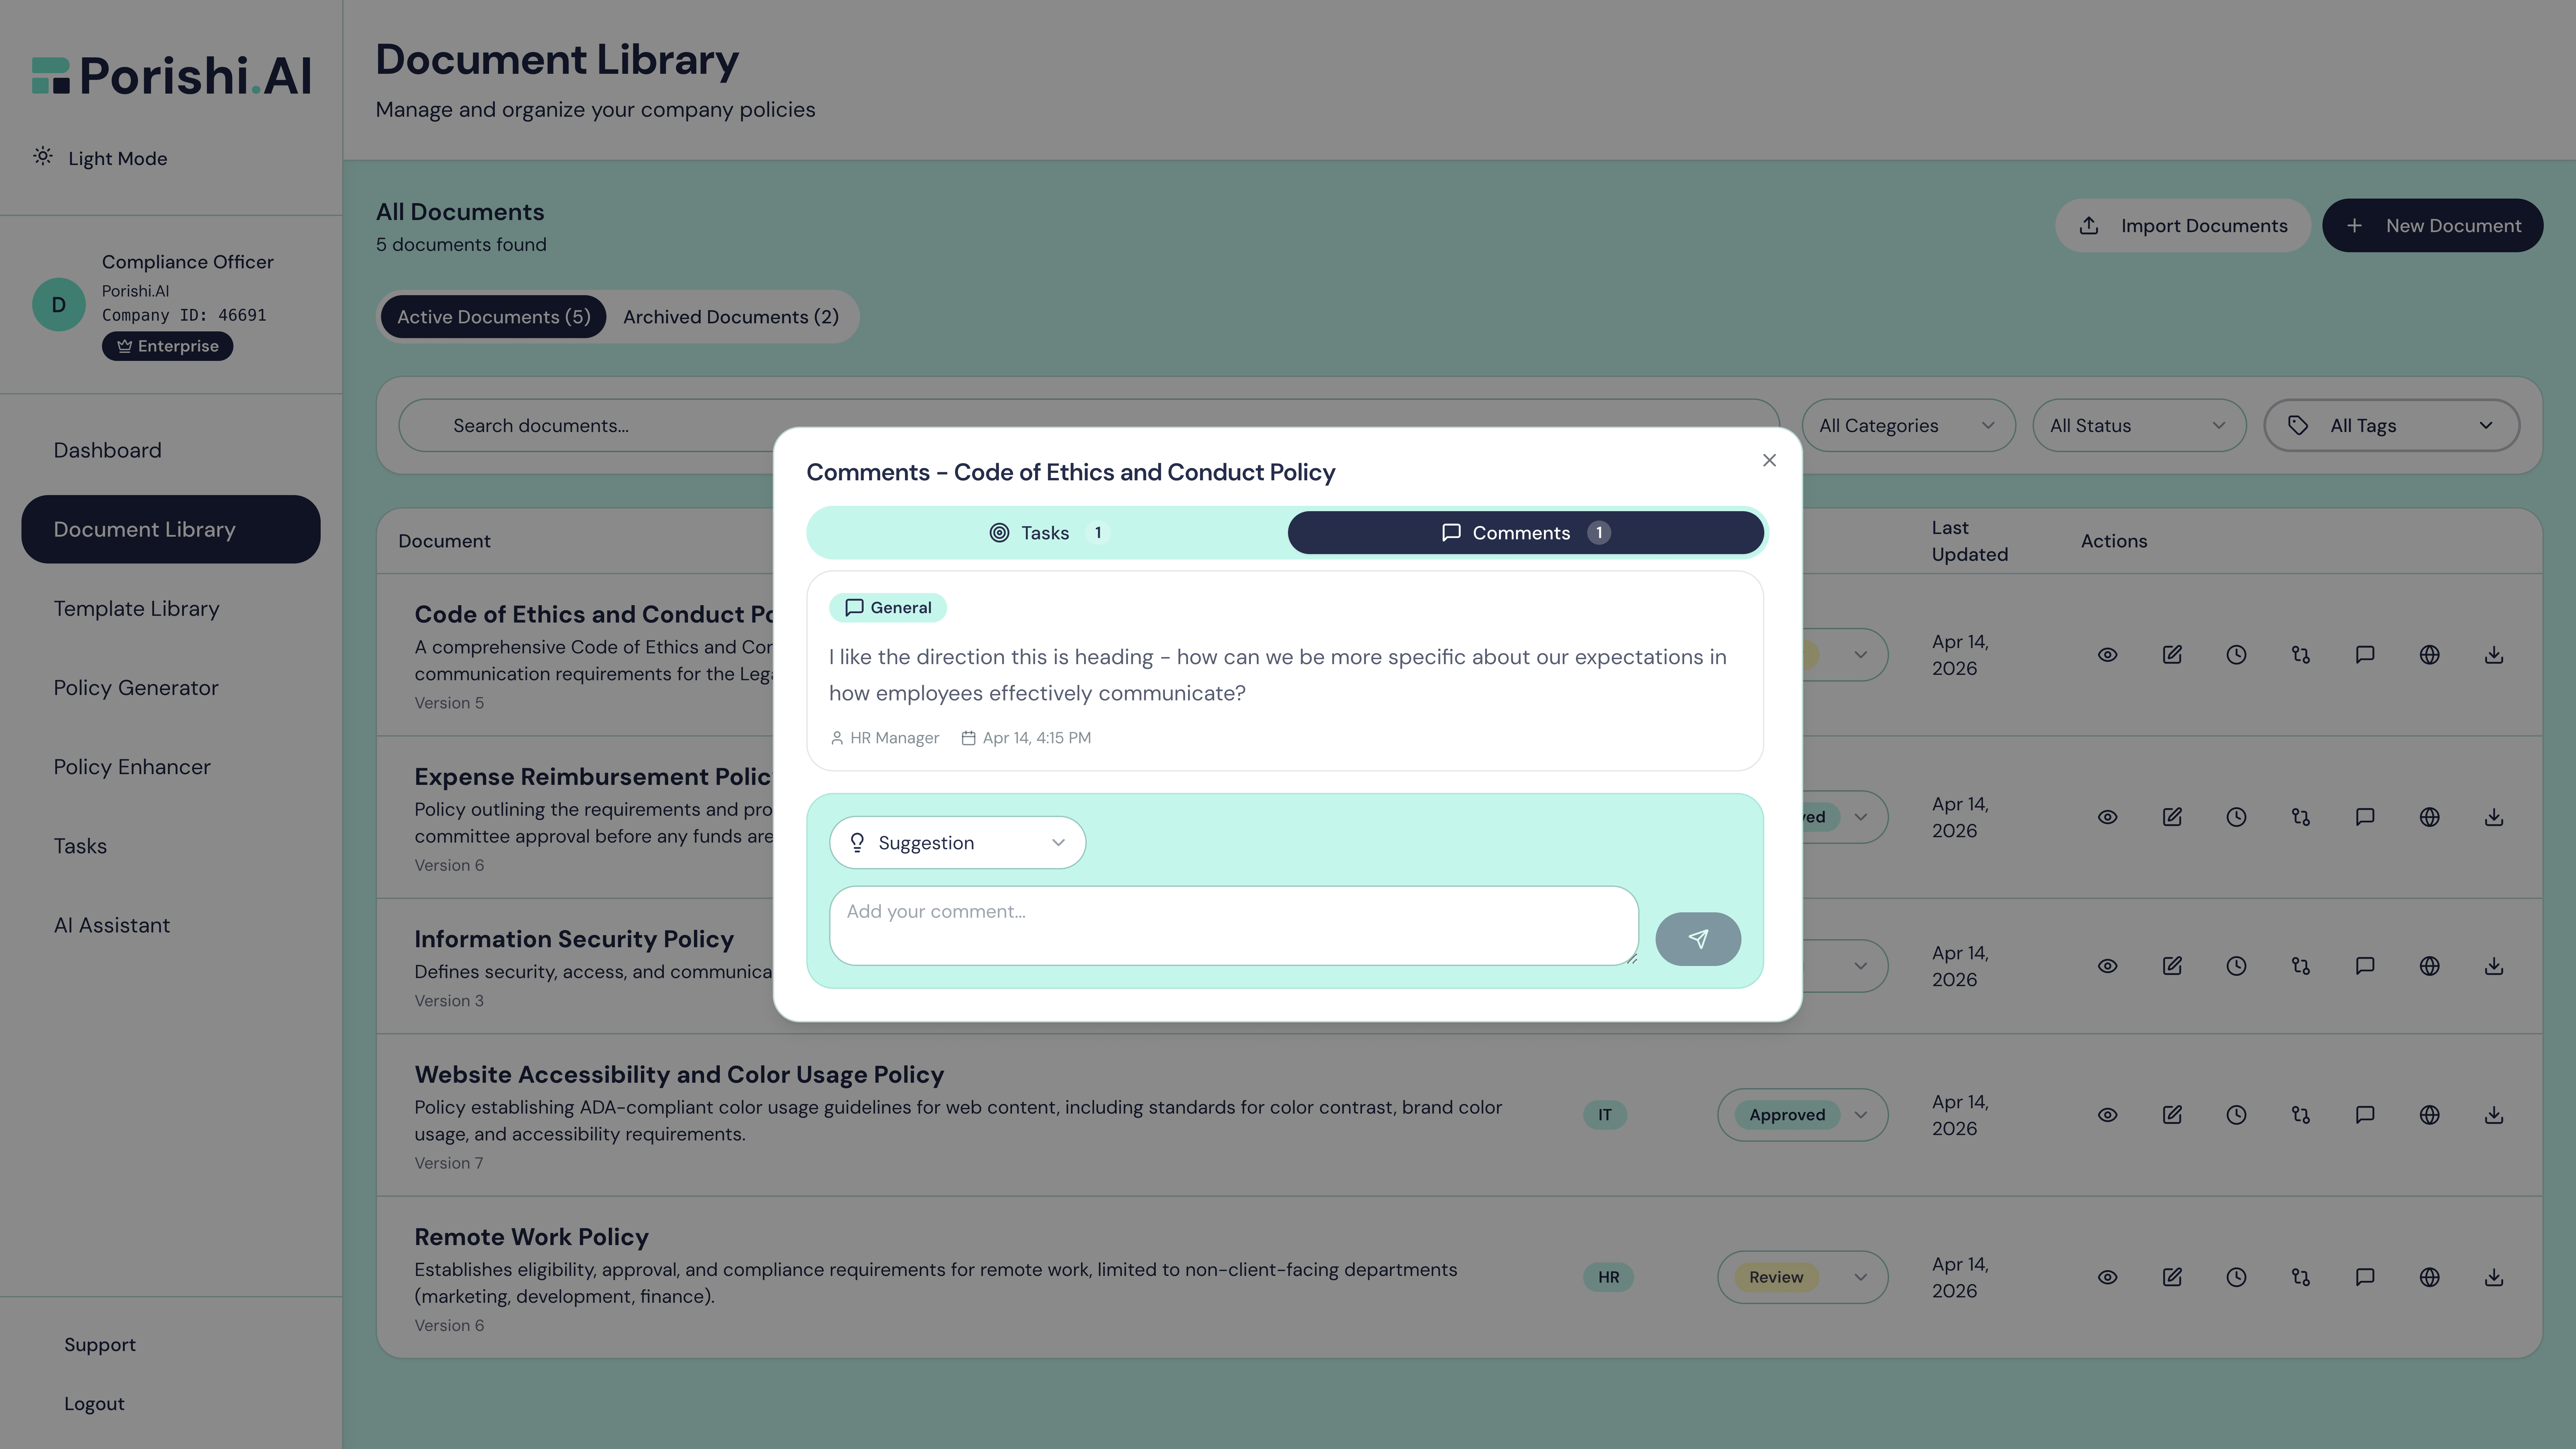Click compare versions icon for Remote Work Policy

tap(2300, 1277)
